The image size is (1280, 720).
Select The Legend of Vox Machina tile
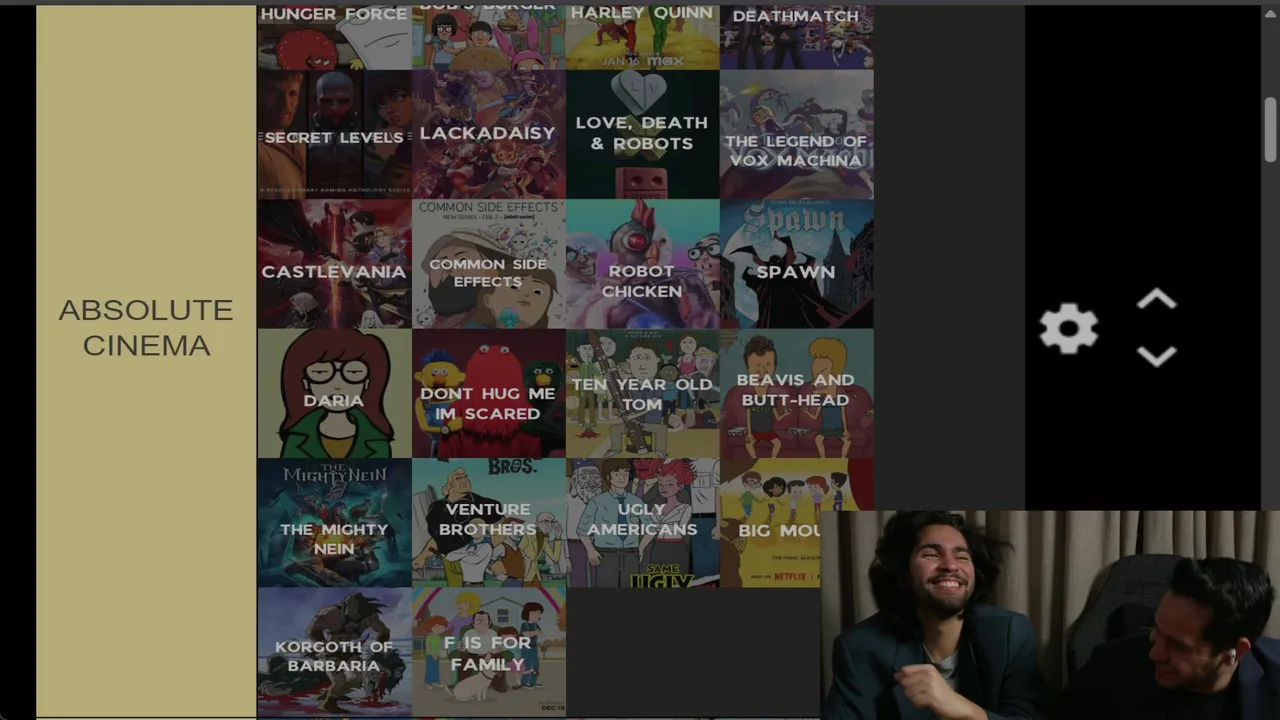pyautogui.click(x=796, y=135)
